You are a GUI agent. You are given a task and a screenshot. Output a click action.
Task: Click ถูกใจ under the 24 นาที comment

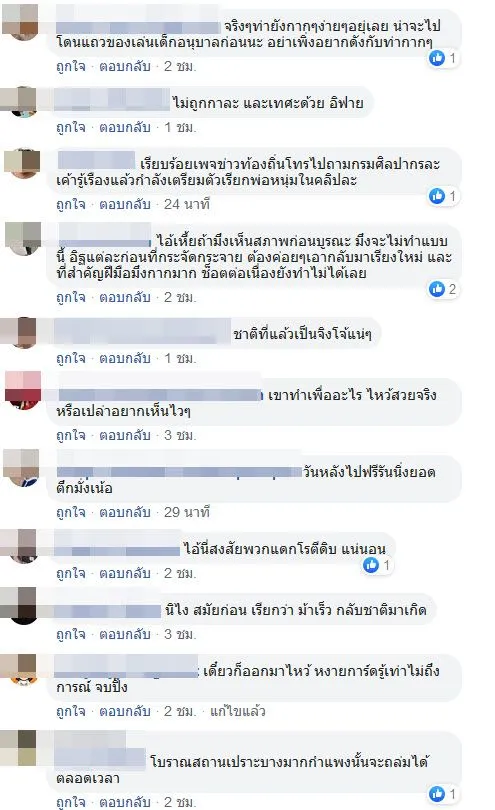71,204
